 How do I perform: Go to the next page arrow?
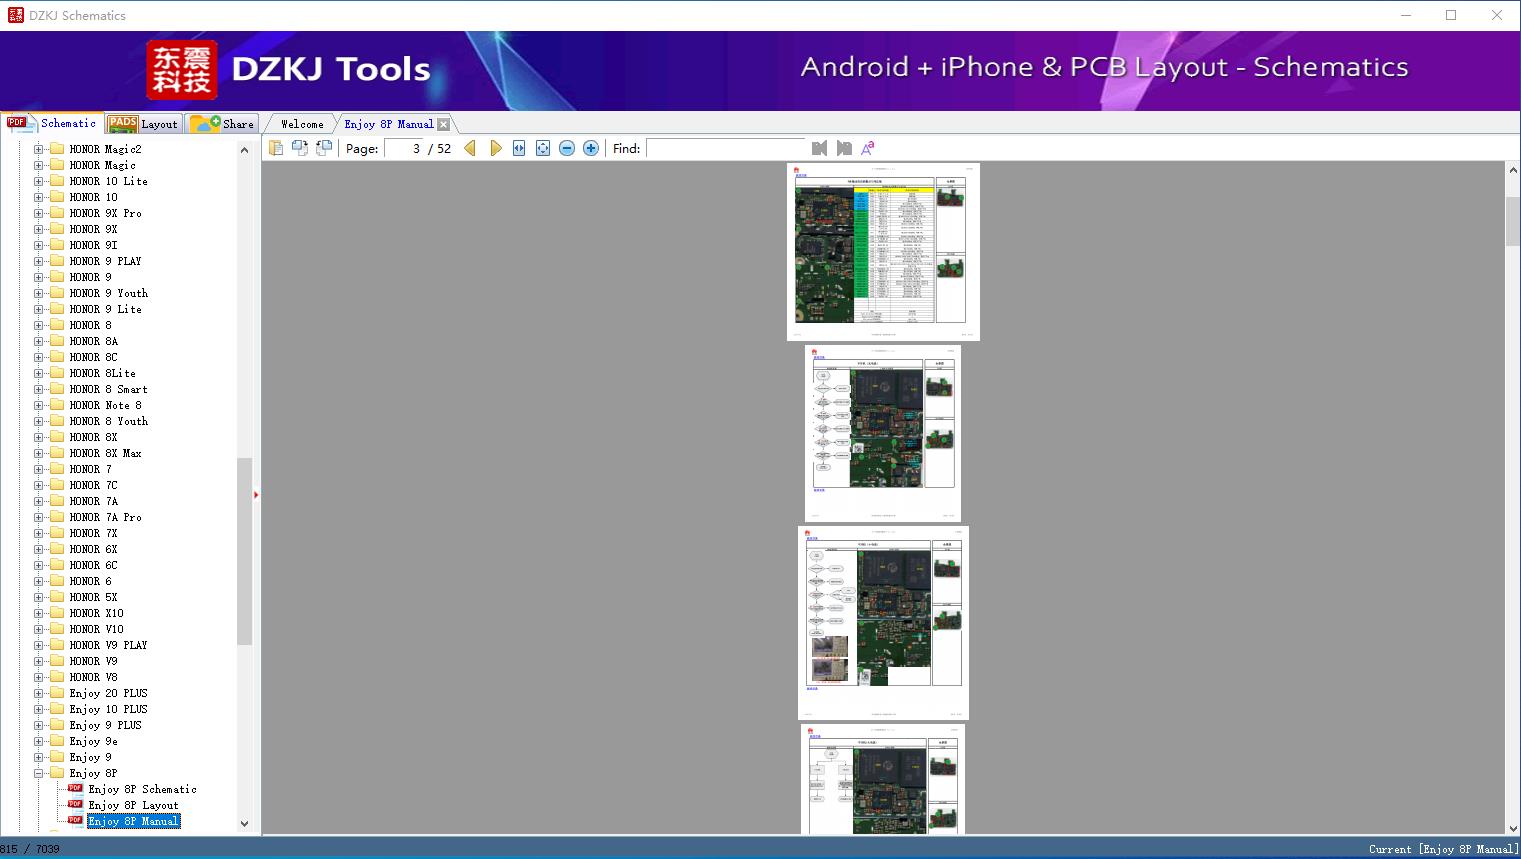496,148
